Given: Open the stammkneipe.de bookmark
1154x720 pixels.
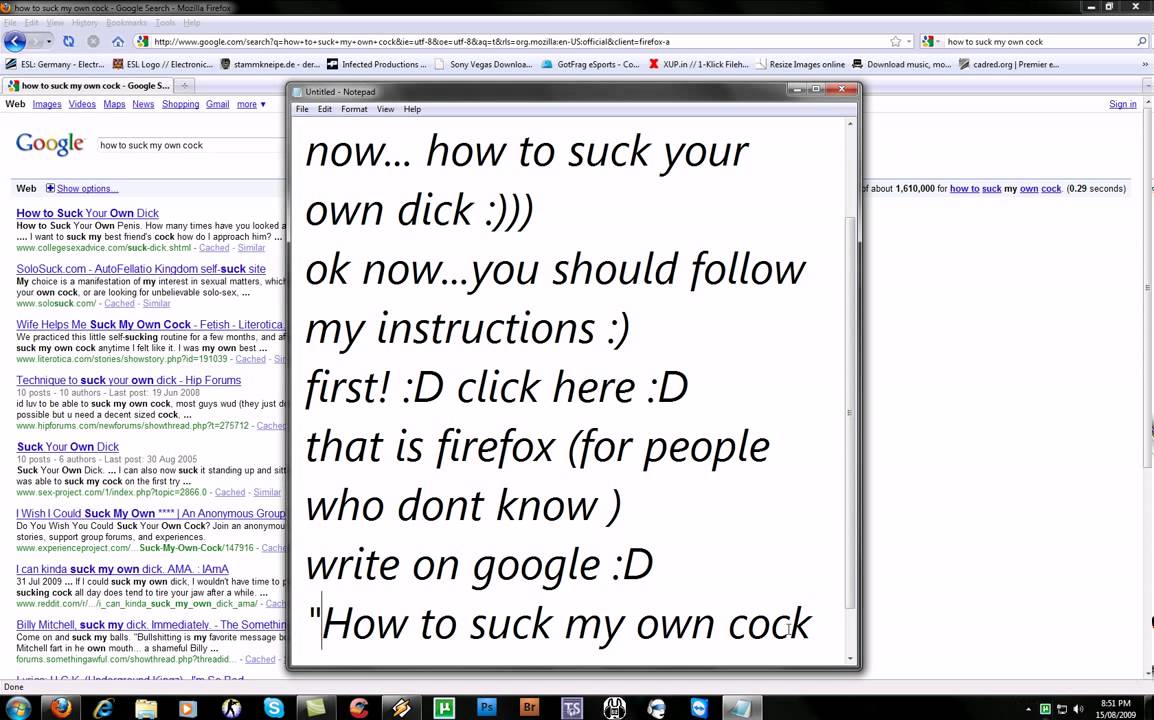Looking at the screenshot, I should 269,65.
